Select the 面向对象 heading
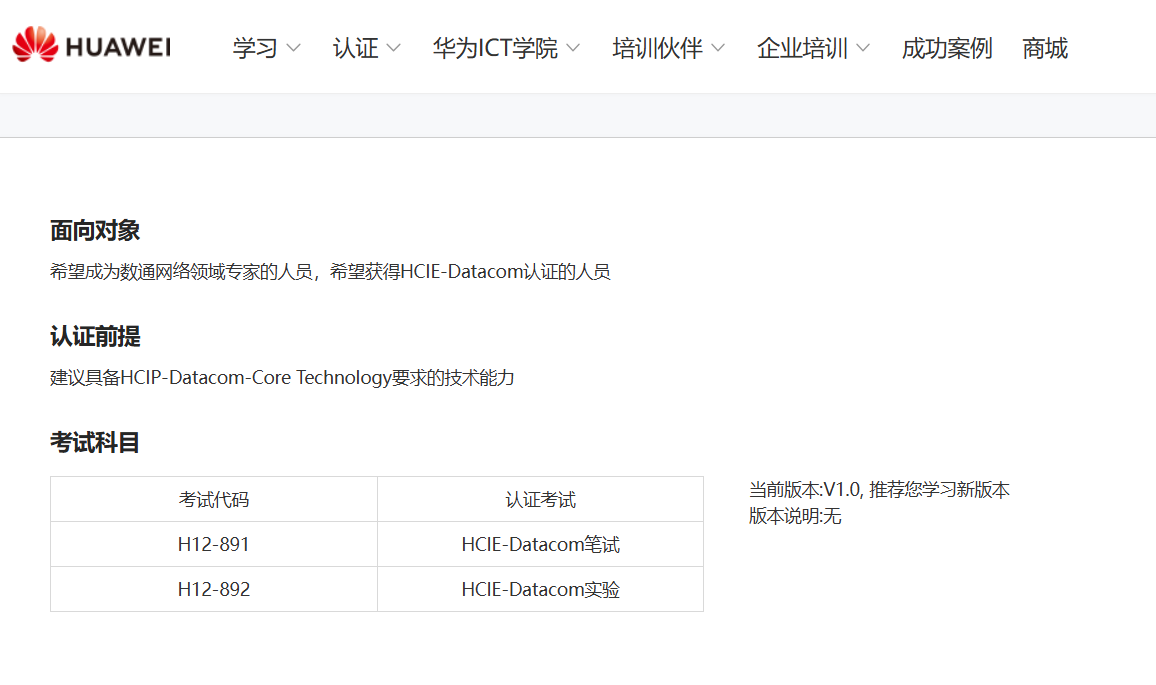 [x=95, y=231]
